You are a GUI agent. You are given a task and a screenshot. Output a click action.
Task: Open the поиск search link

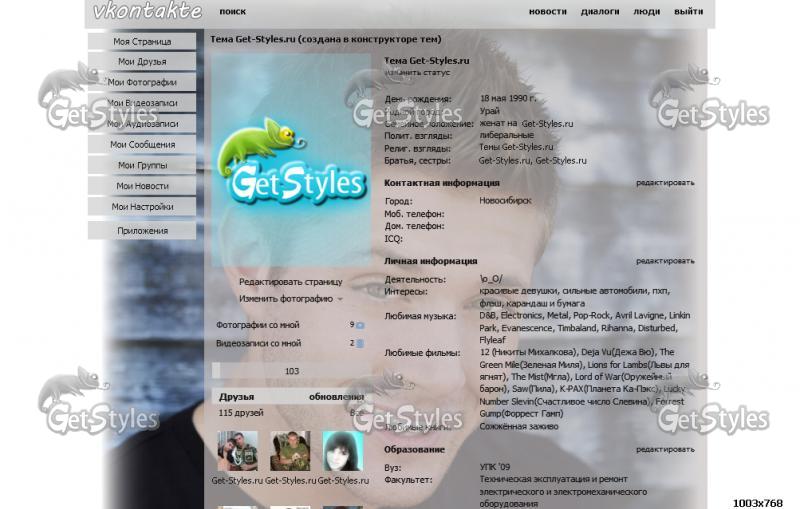(x=233, y=11)
